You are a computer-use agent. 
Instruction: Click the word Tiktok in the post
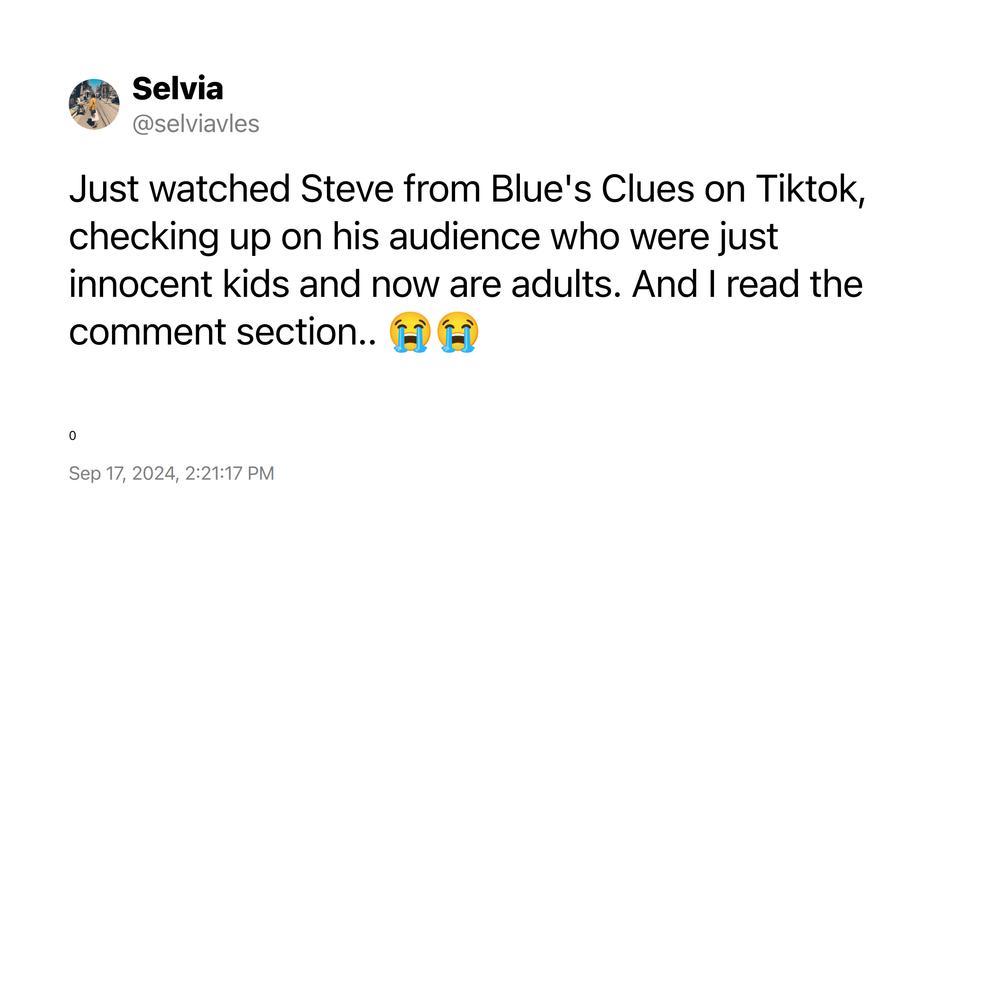pyautogui.click(x=811, y=189)
